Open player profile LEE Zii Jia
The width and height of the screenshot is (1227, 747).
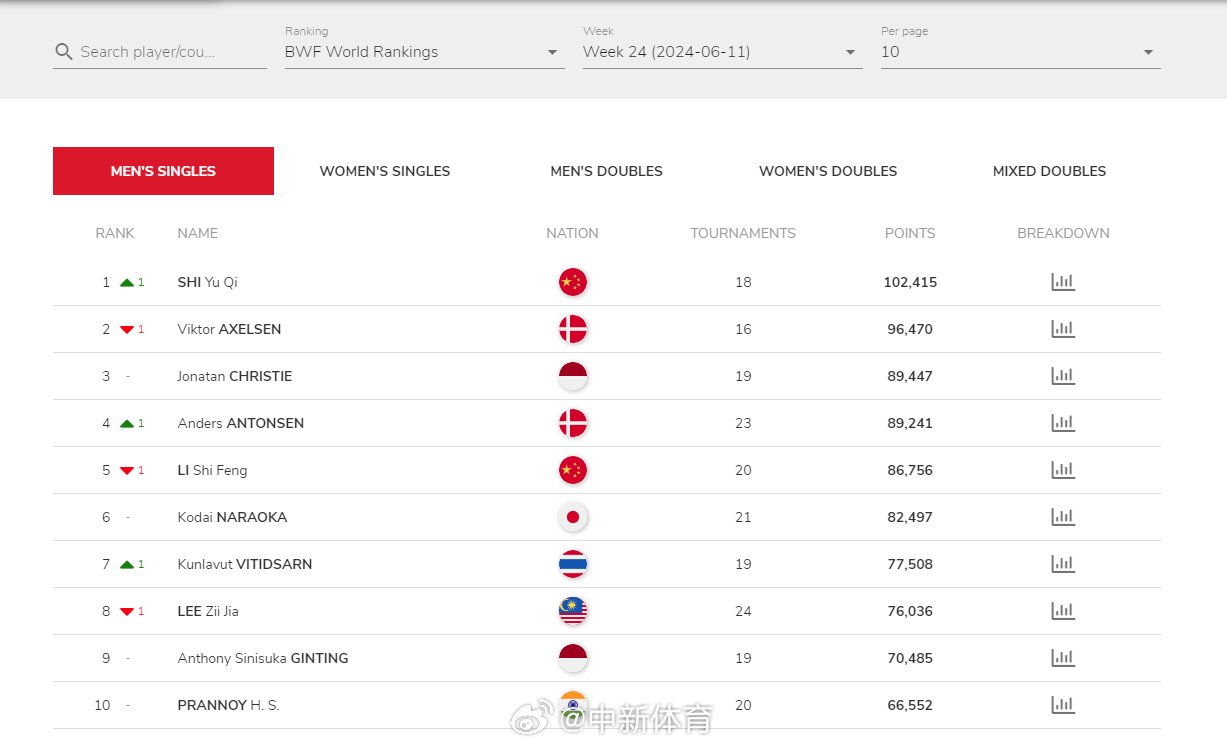point(208,611)
